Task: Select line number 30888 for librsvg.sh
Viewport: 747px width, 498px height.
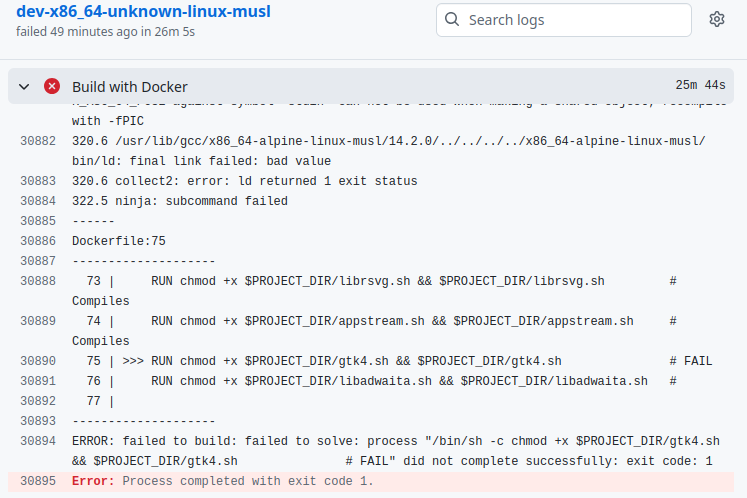Action: click(x=38, y=281)
